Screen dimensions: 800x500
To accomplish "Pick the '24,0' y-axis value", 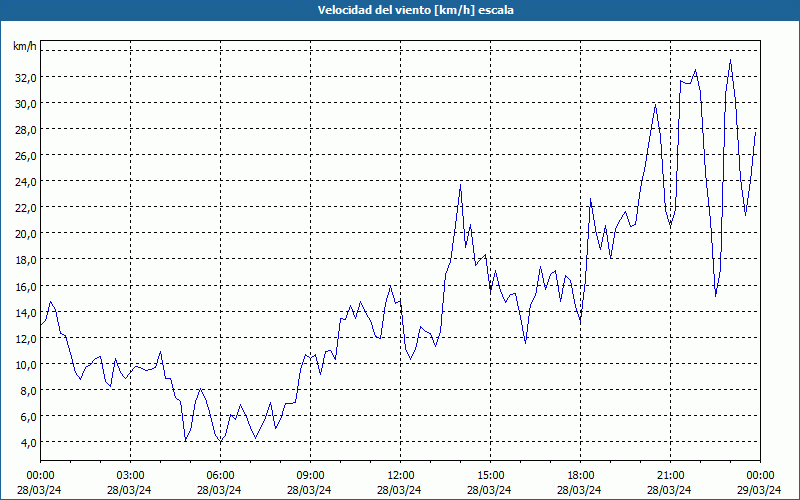I will pos(24,182).
